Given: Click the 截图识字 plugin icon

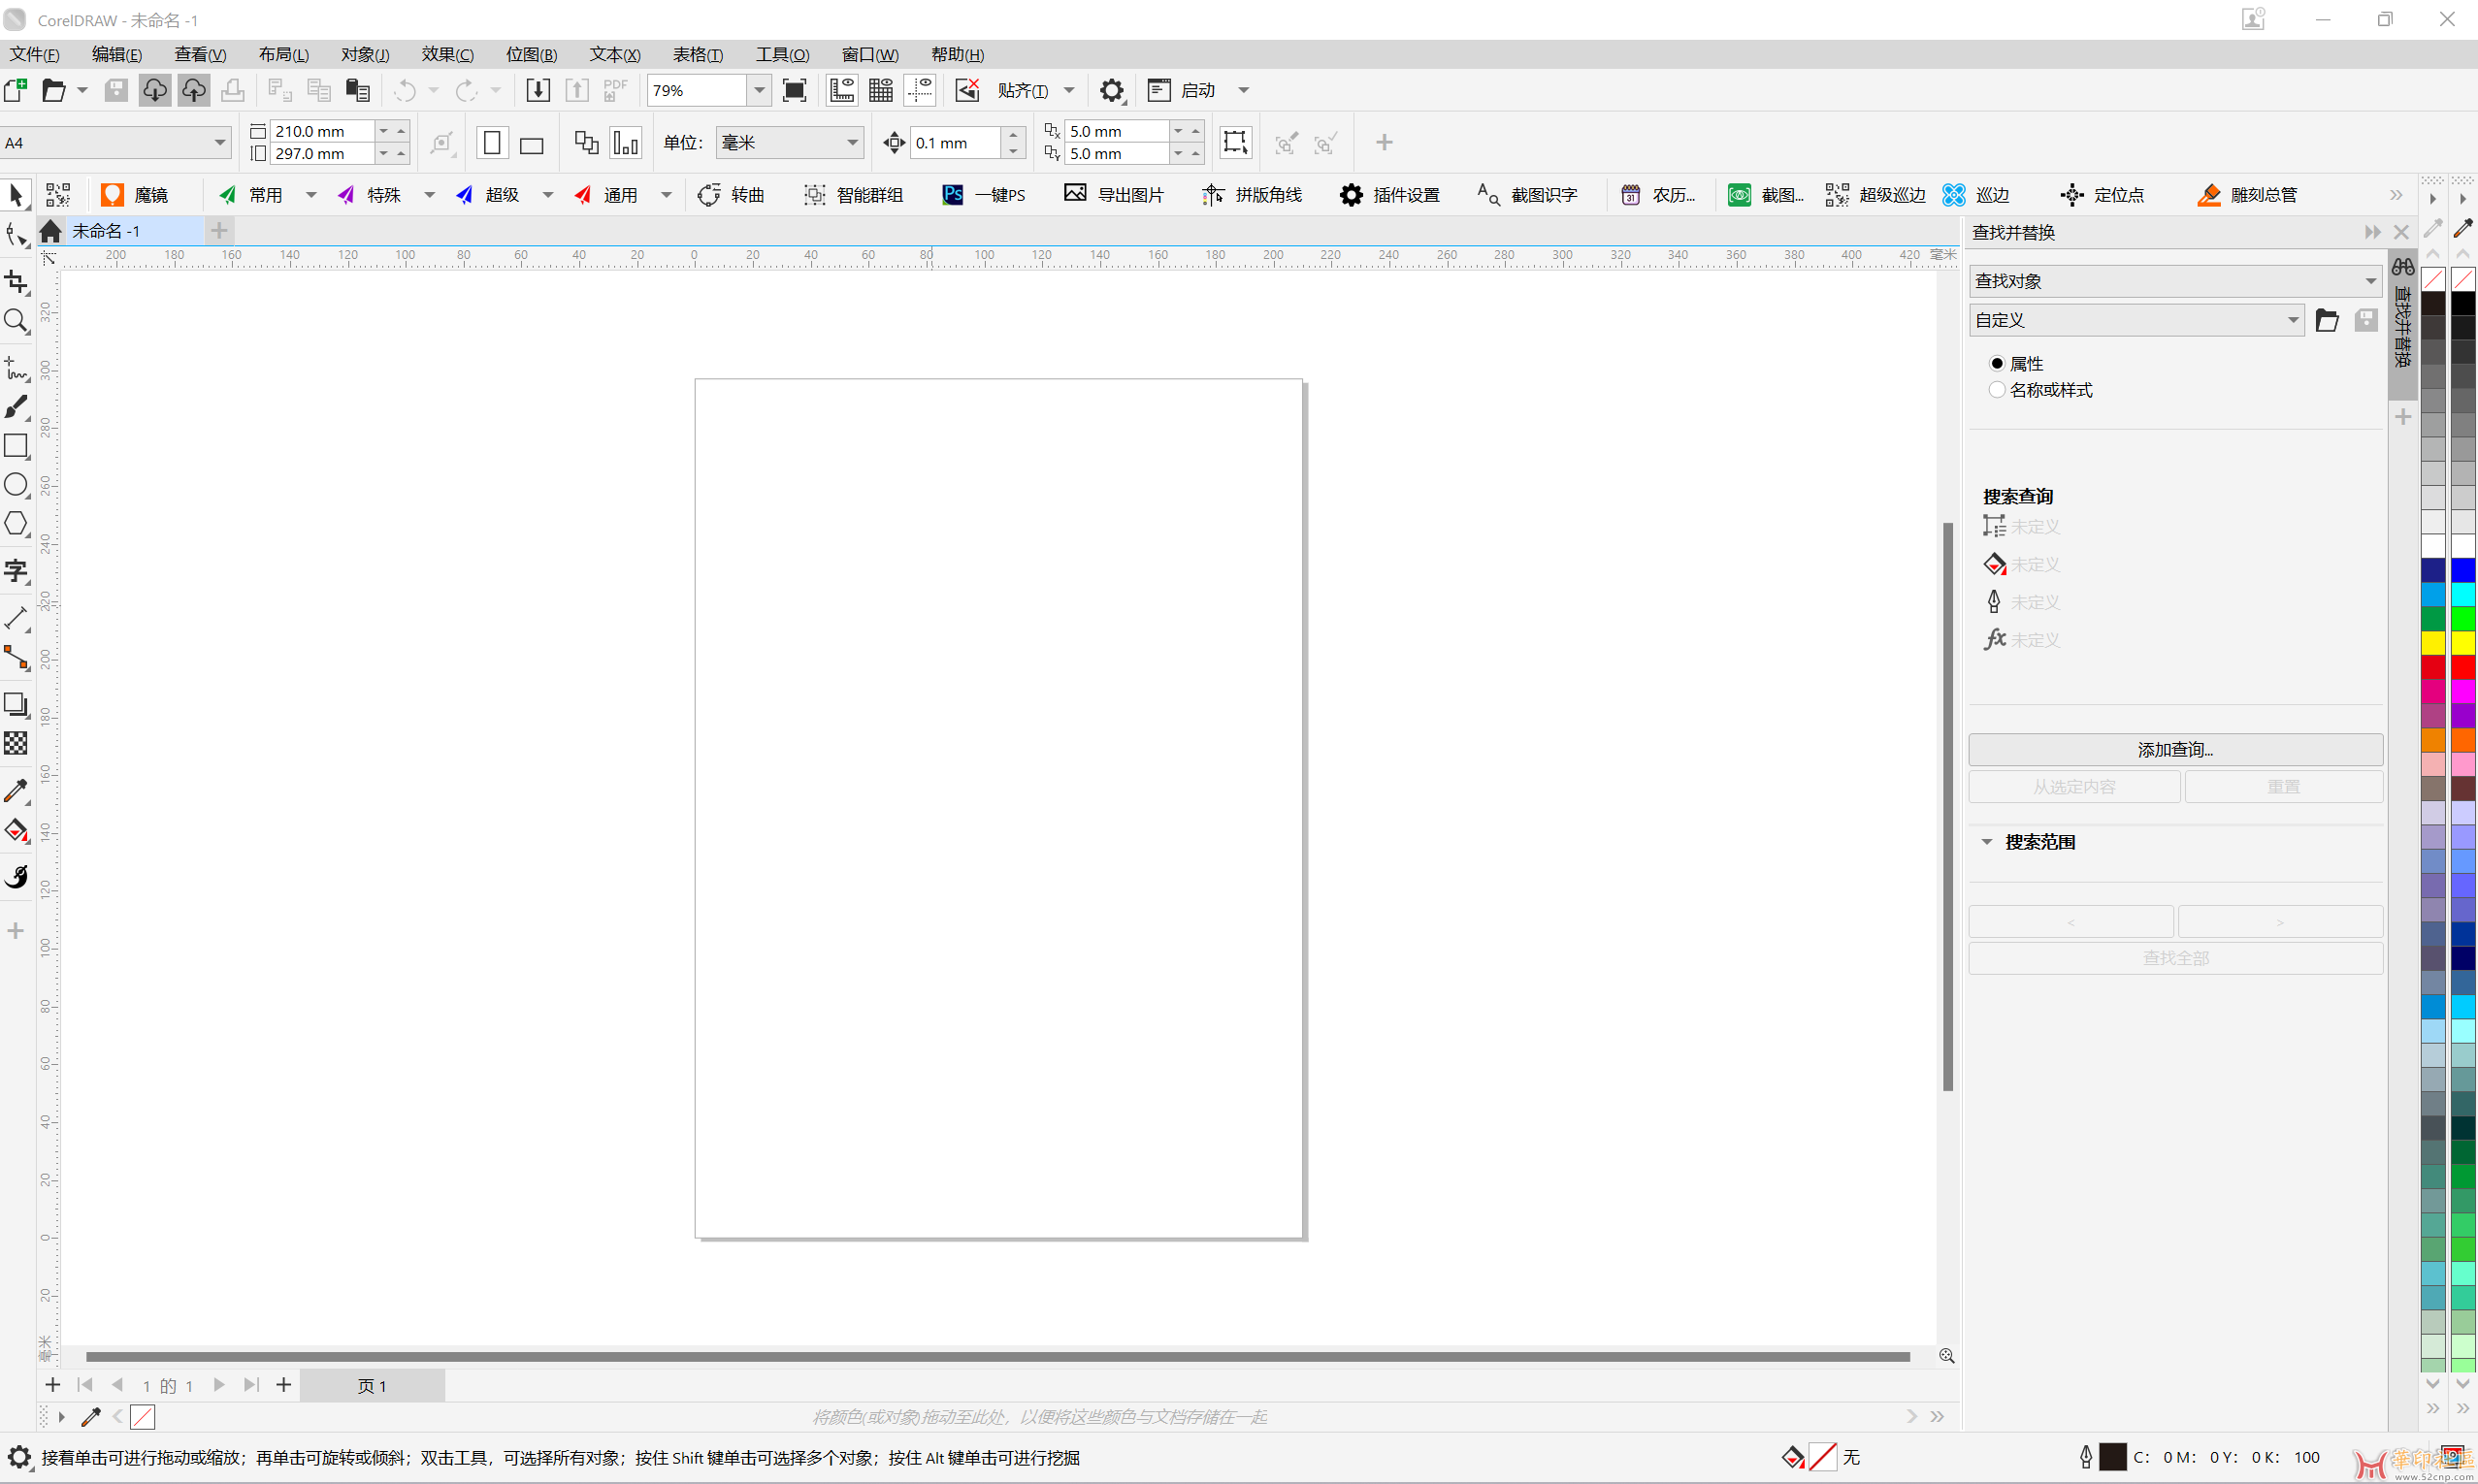Looking at the screenshot, I should pyautogui.click(x=1527, y=195).
